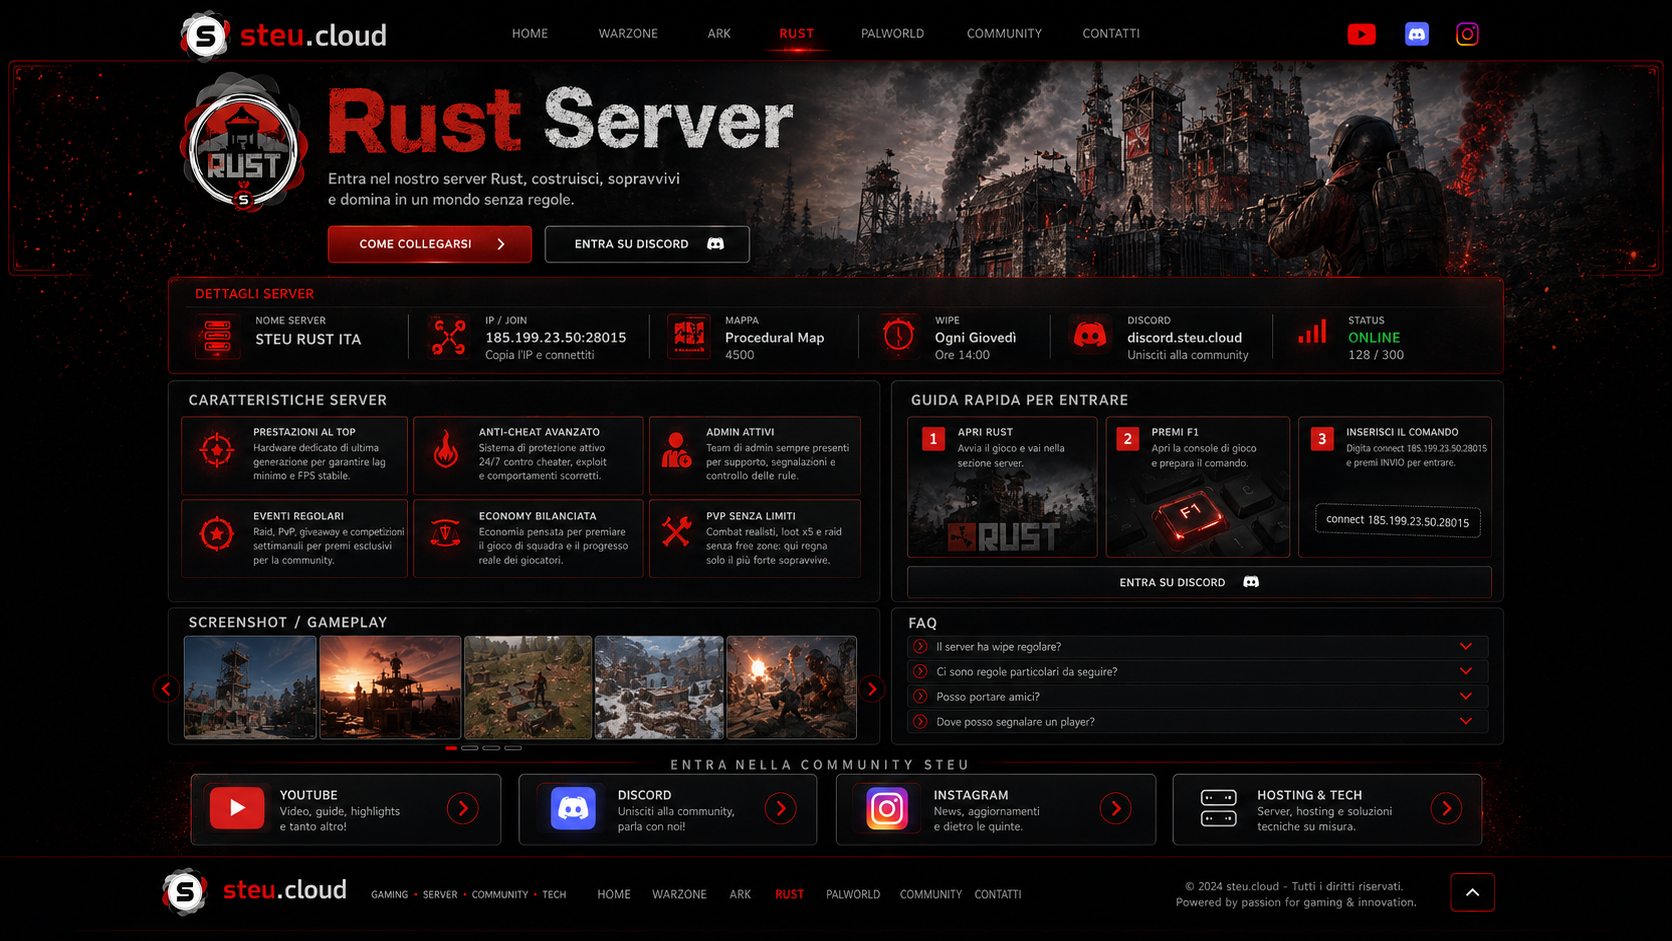Open the footer PALWORLD link
Screen dimensions: 1672x941
[853, 895]
